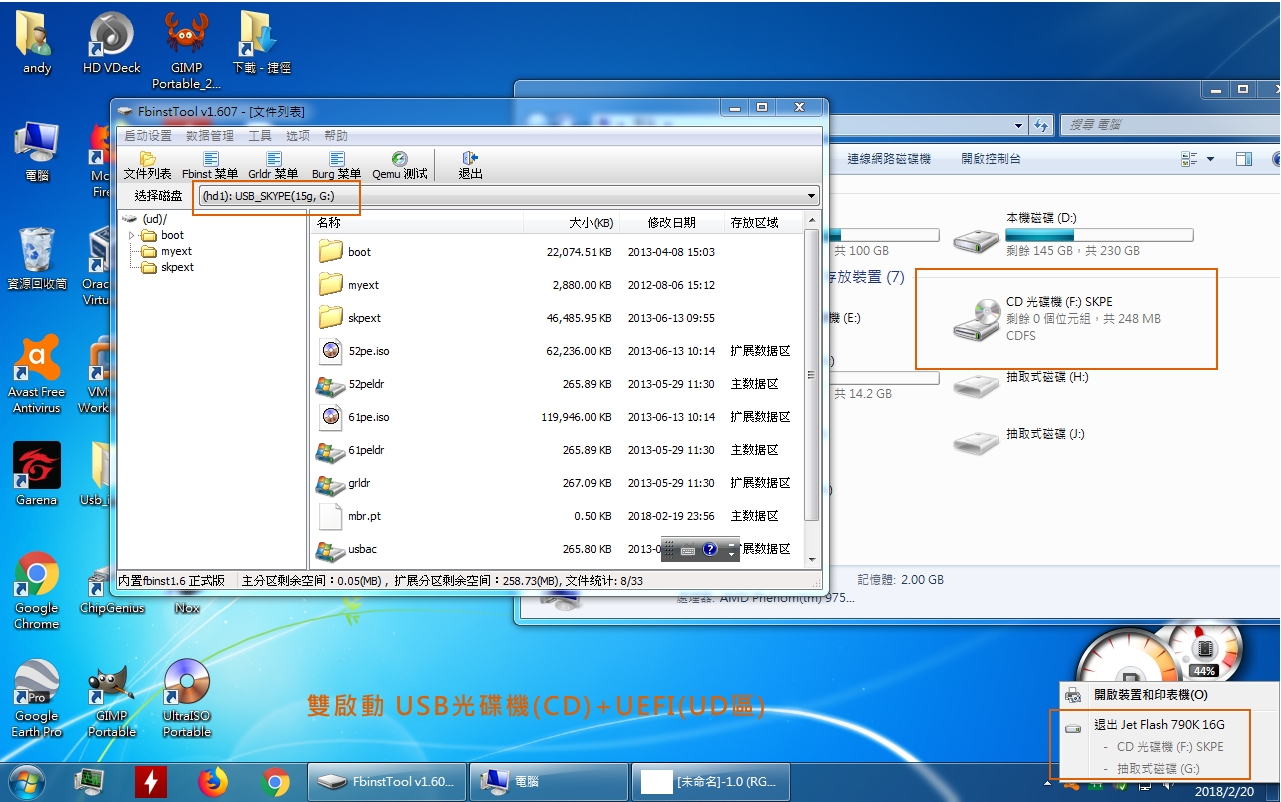Click the red lightning-bolt taskbar icon
1281x802 pixels.
[151, 782]
